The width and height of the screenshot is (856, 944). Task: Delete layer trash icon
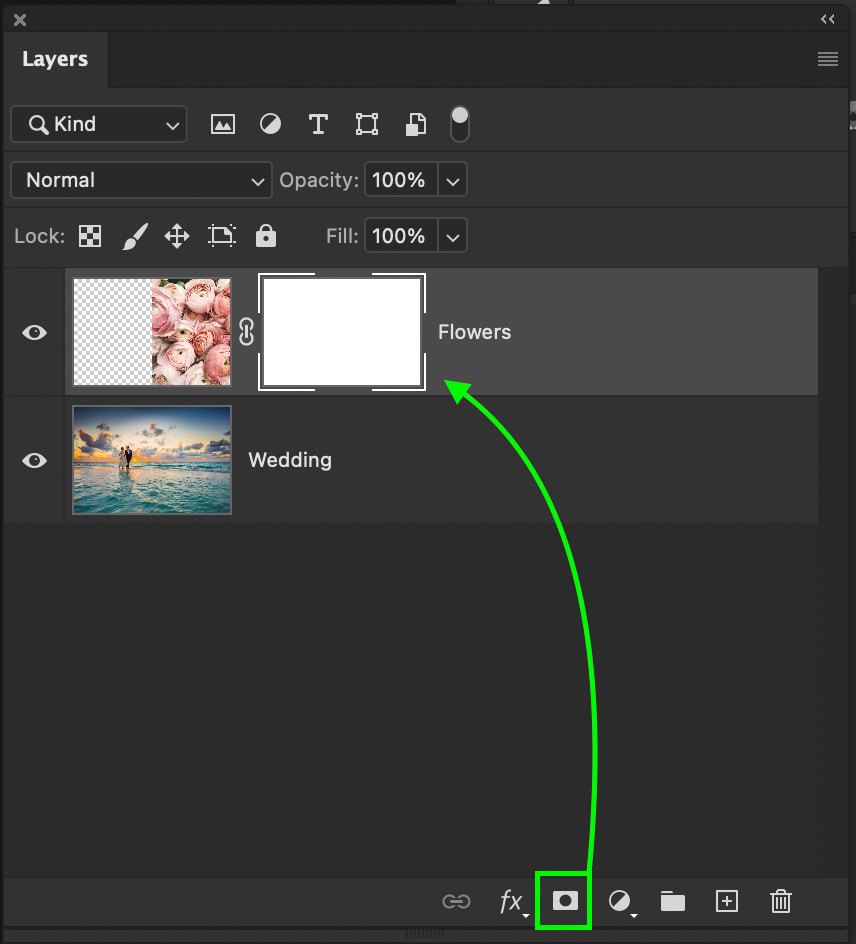pos(781,901)
